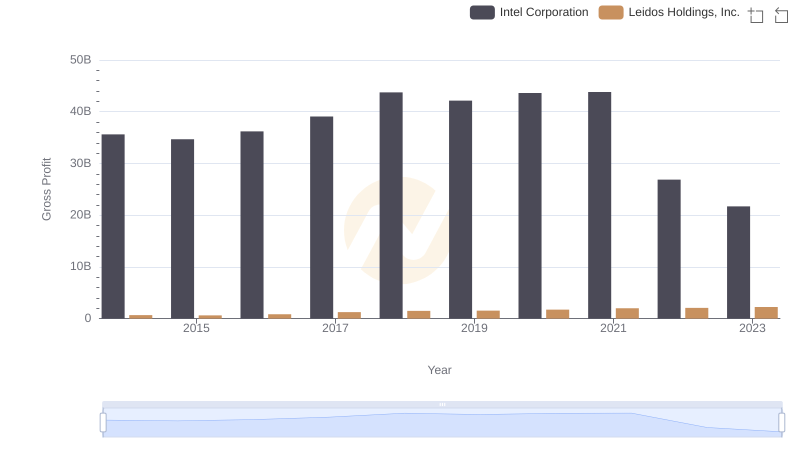Click the 10B y-axis label

pos(81,267)
